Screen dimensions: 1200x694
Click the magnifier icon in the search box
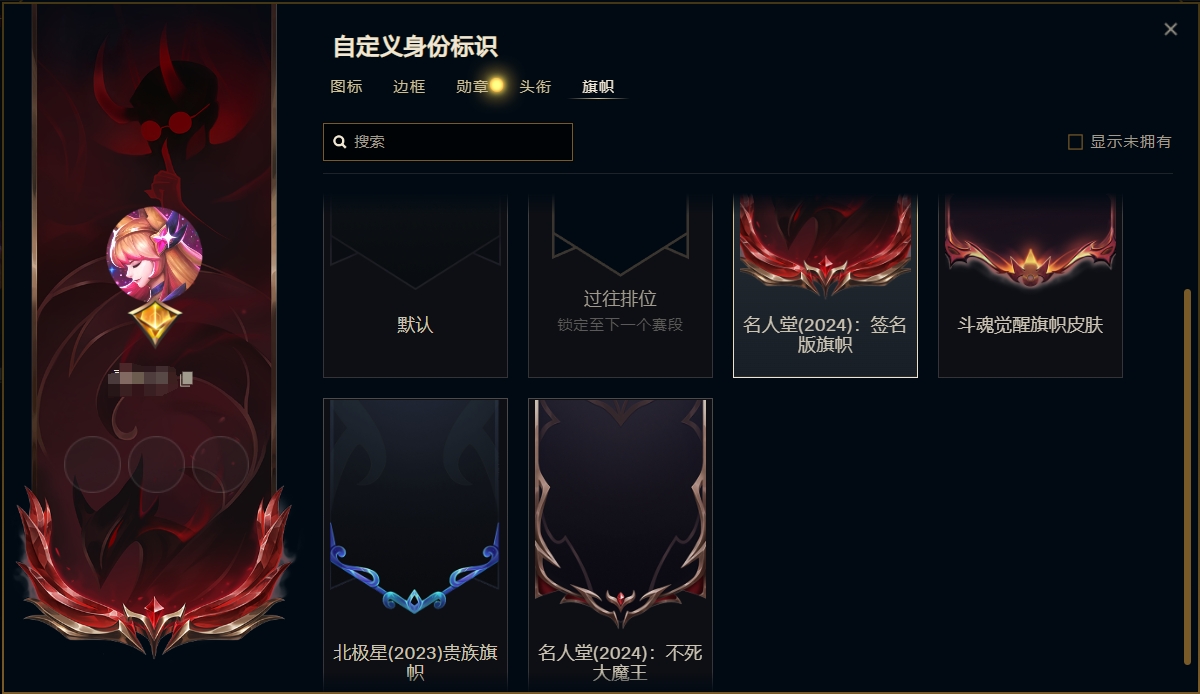pyautogui.click(x=340, y=142)
